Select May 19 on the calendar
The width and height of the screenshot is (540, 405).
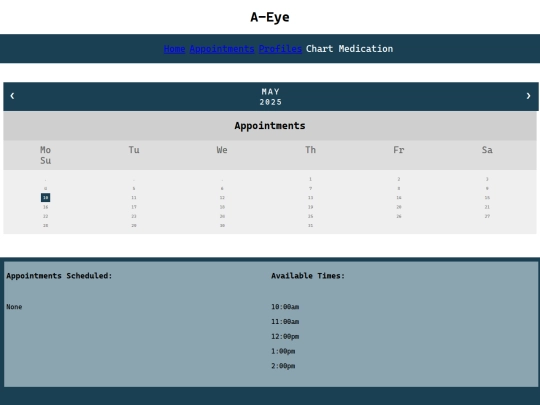click(x=310, y=207)
